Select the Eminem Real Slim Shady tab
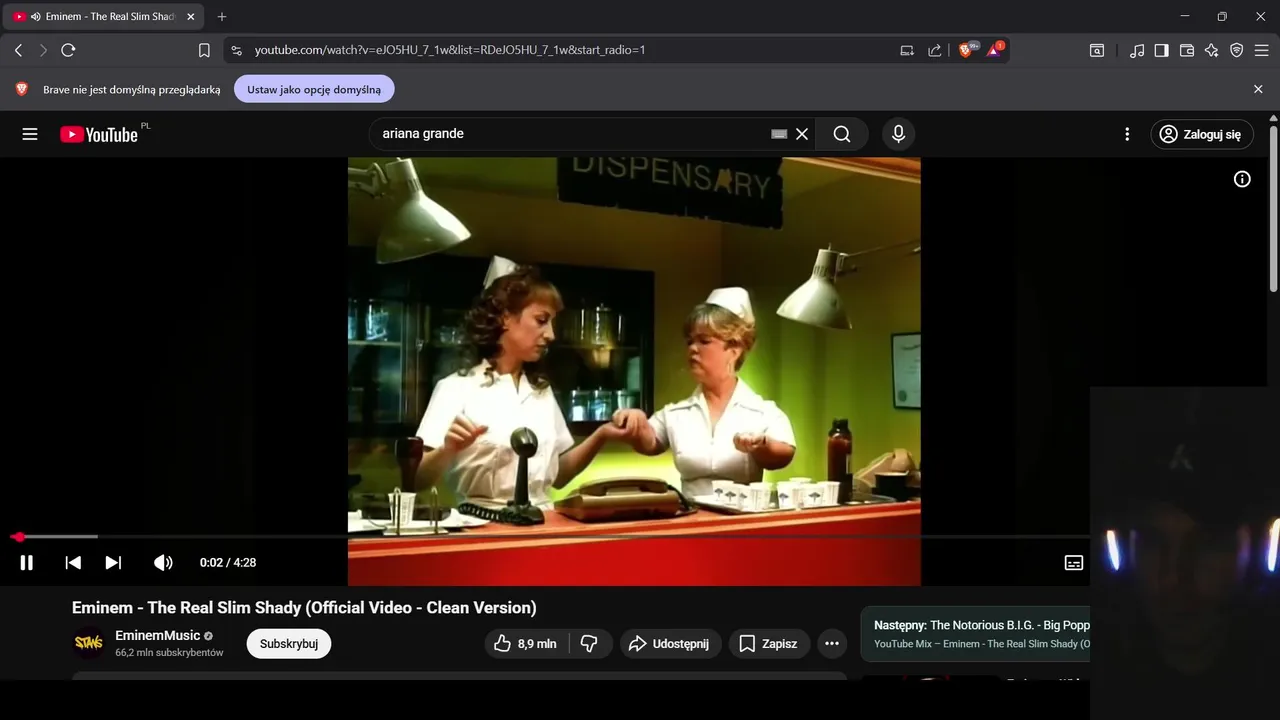The width and height of the screenshot is (1280, 720). click(105, 17)
